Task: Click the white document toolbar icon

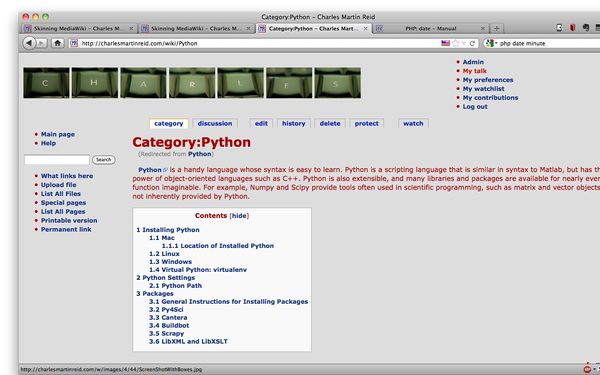Action: [x=559, y=28]
